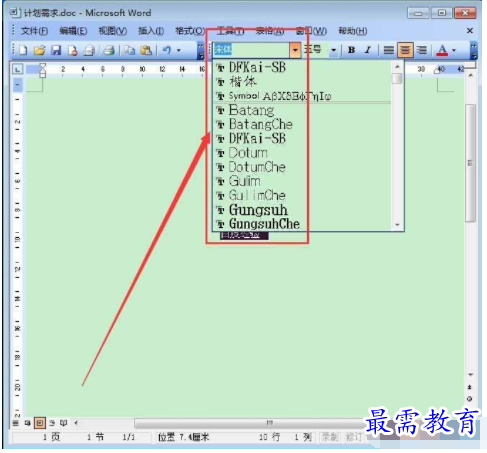Click the first line indent marker on ruler
Viewport: 487px width, 453px height.
[x=42, y=66]
